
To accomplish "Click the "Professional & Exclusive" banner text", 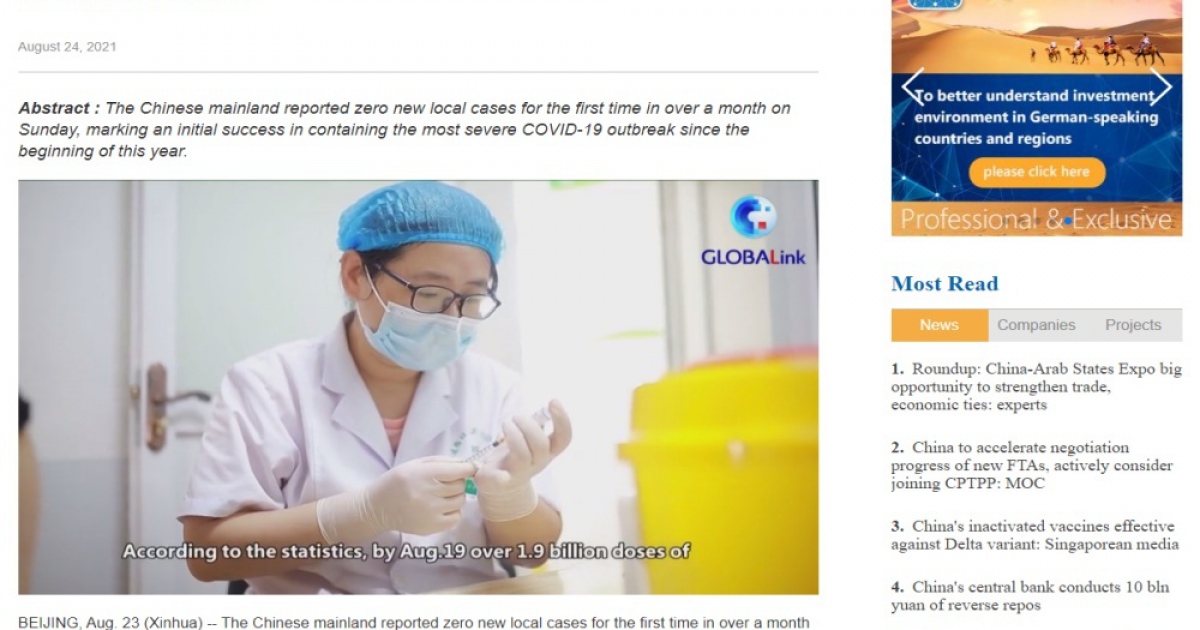I will tap(1036, 219).
